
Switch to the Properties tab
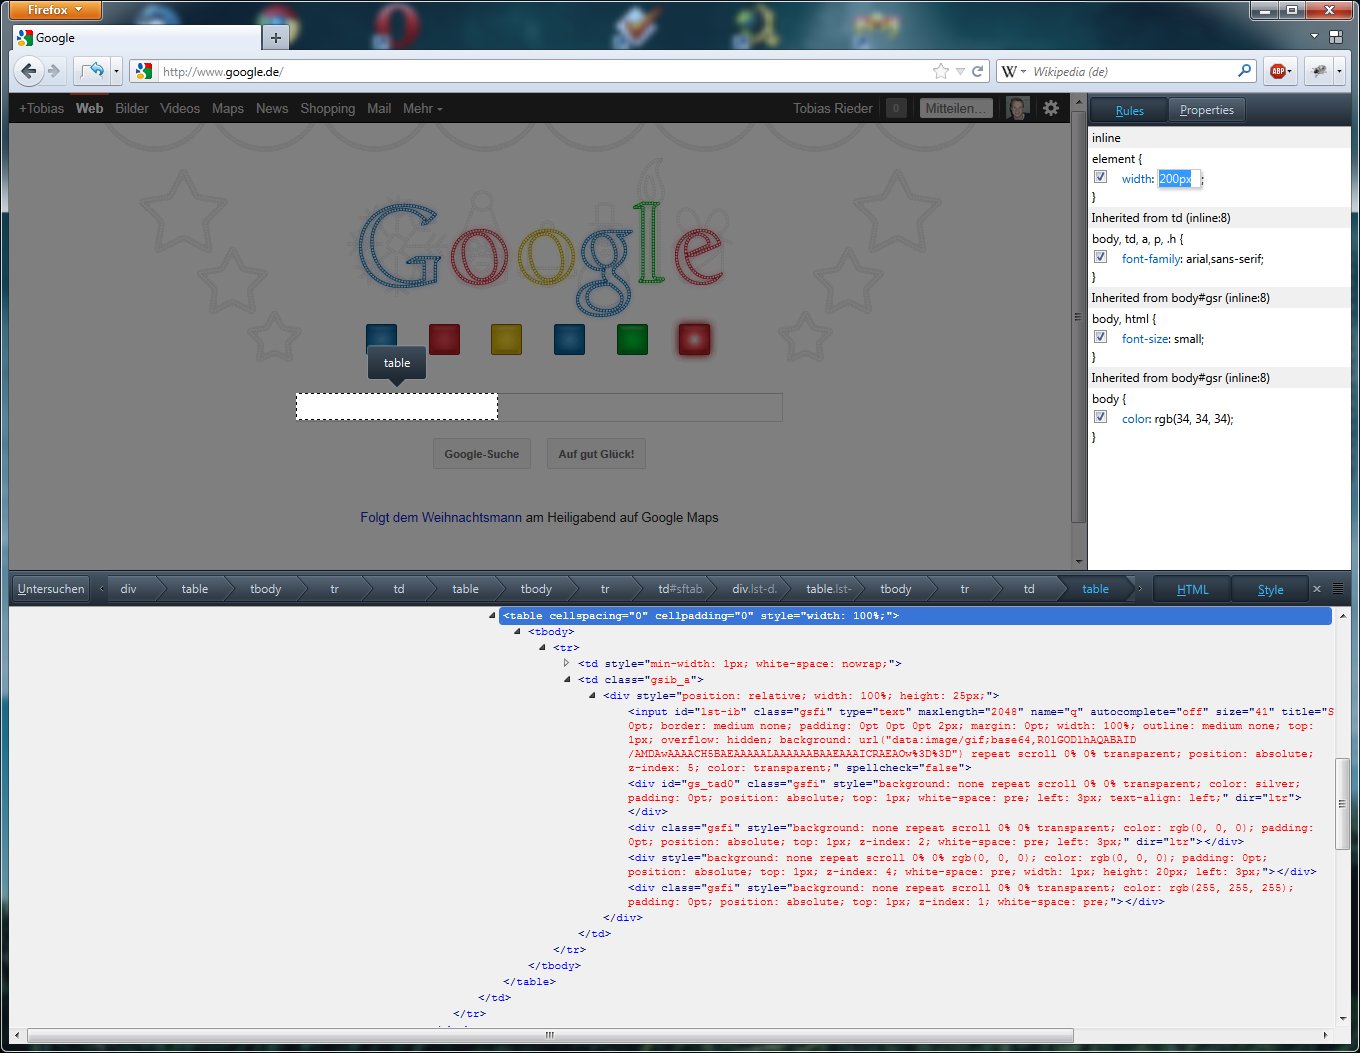pyautogui.click(x=1207, y=110)
